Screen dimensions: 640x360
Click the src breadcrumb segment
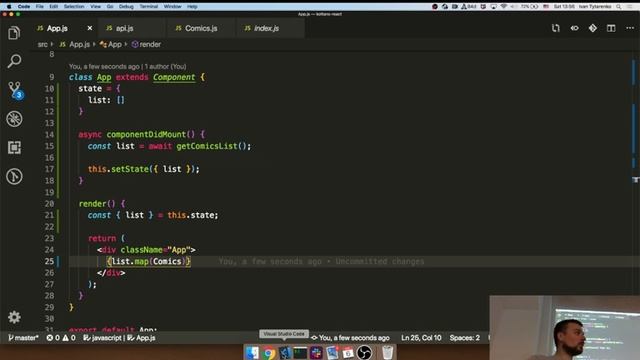pyautogui.click(x=42, y=44)
